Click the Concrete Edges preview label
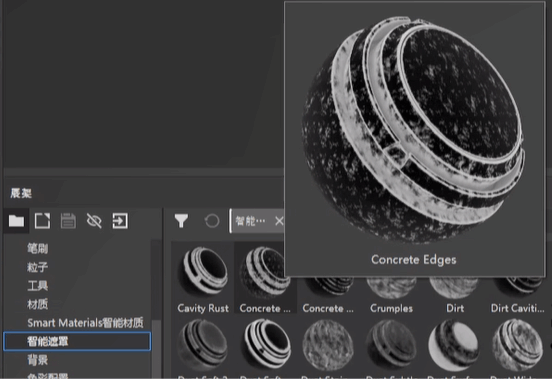552x379 pixels. click(414, 260)
